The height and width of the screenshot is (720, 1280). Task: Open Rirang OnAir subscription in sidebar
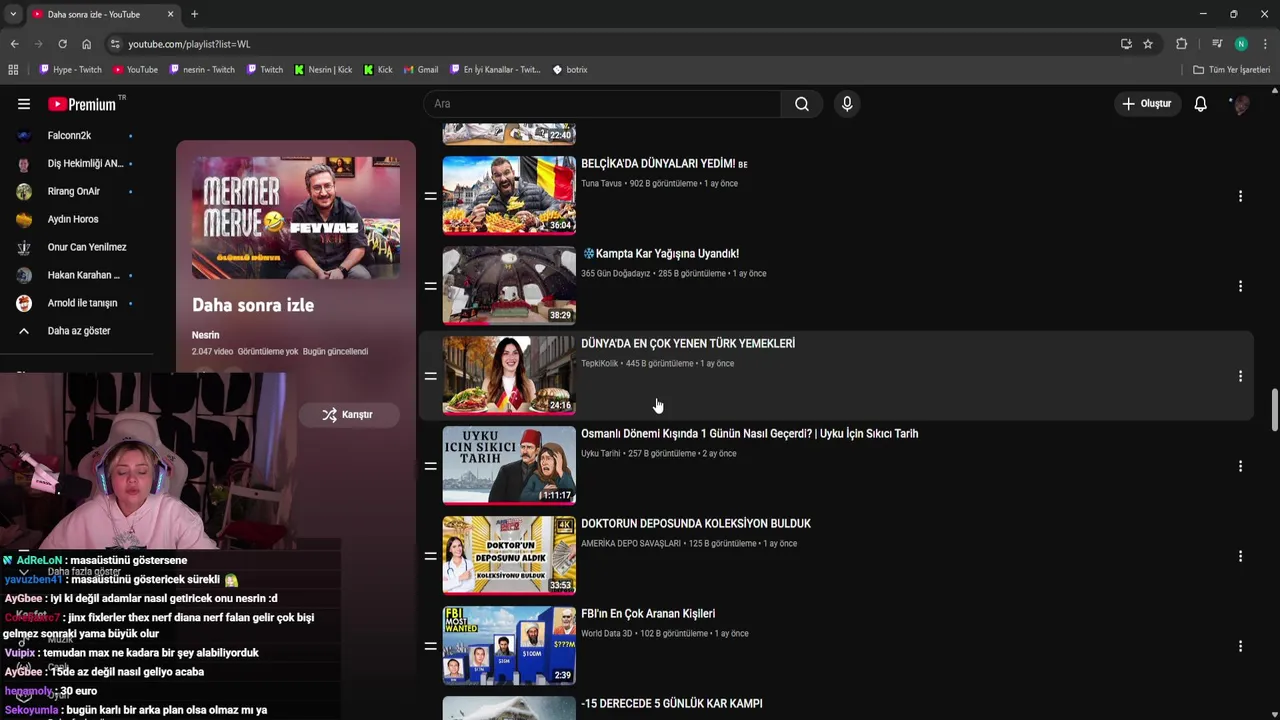[75, 191]
